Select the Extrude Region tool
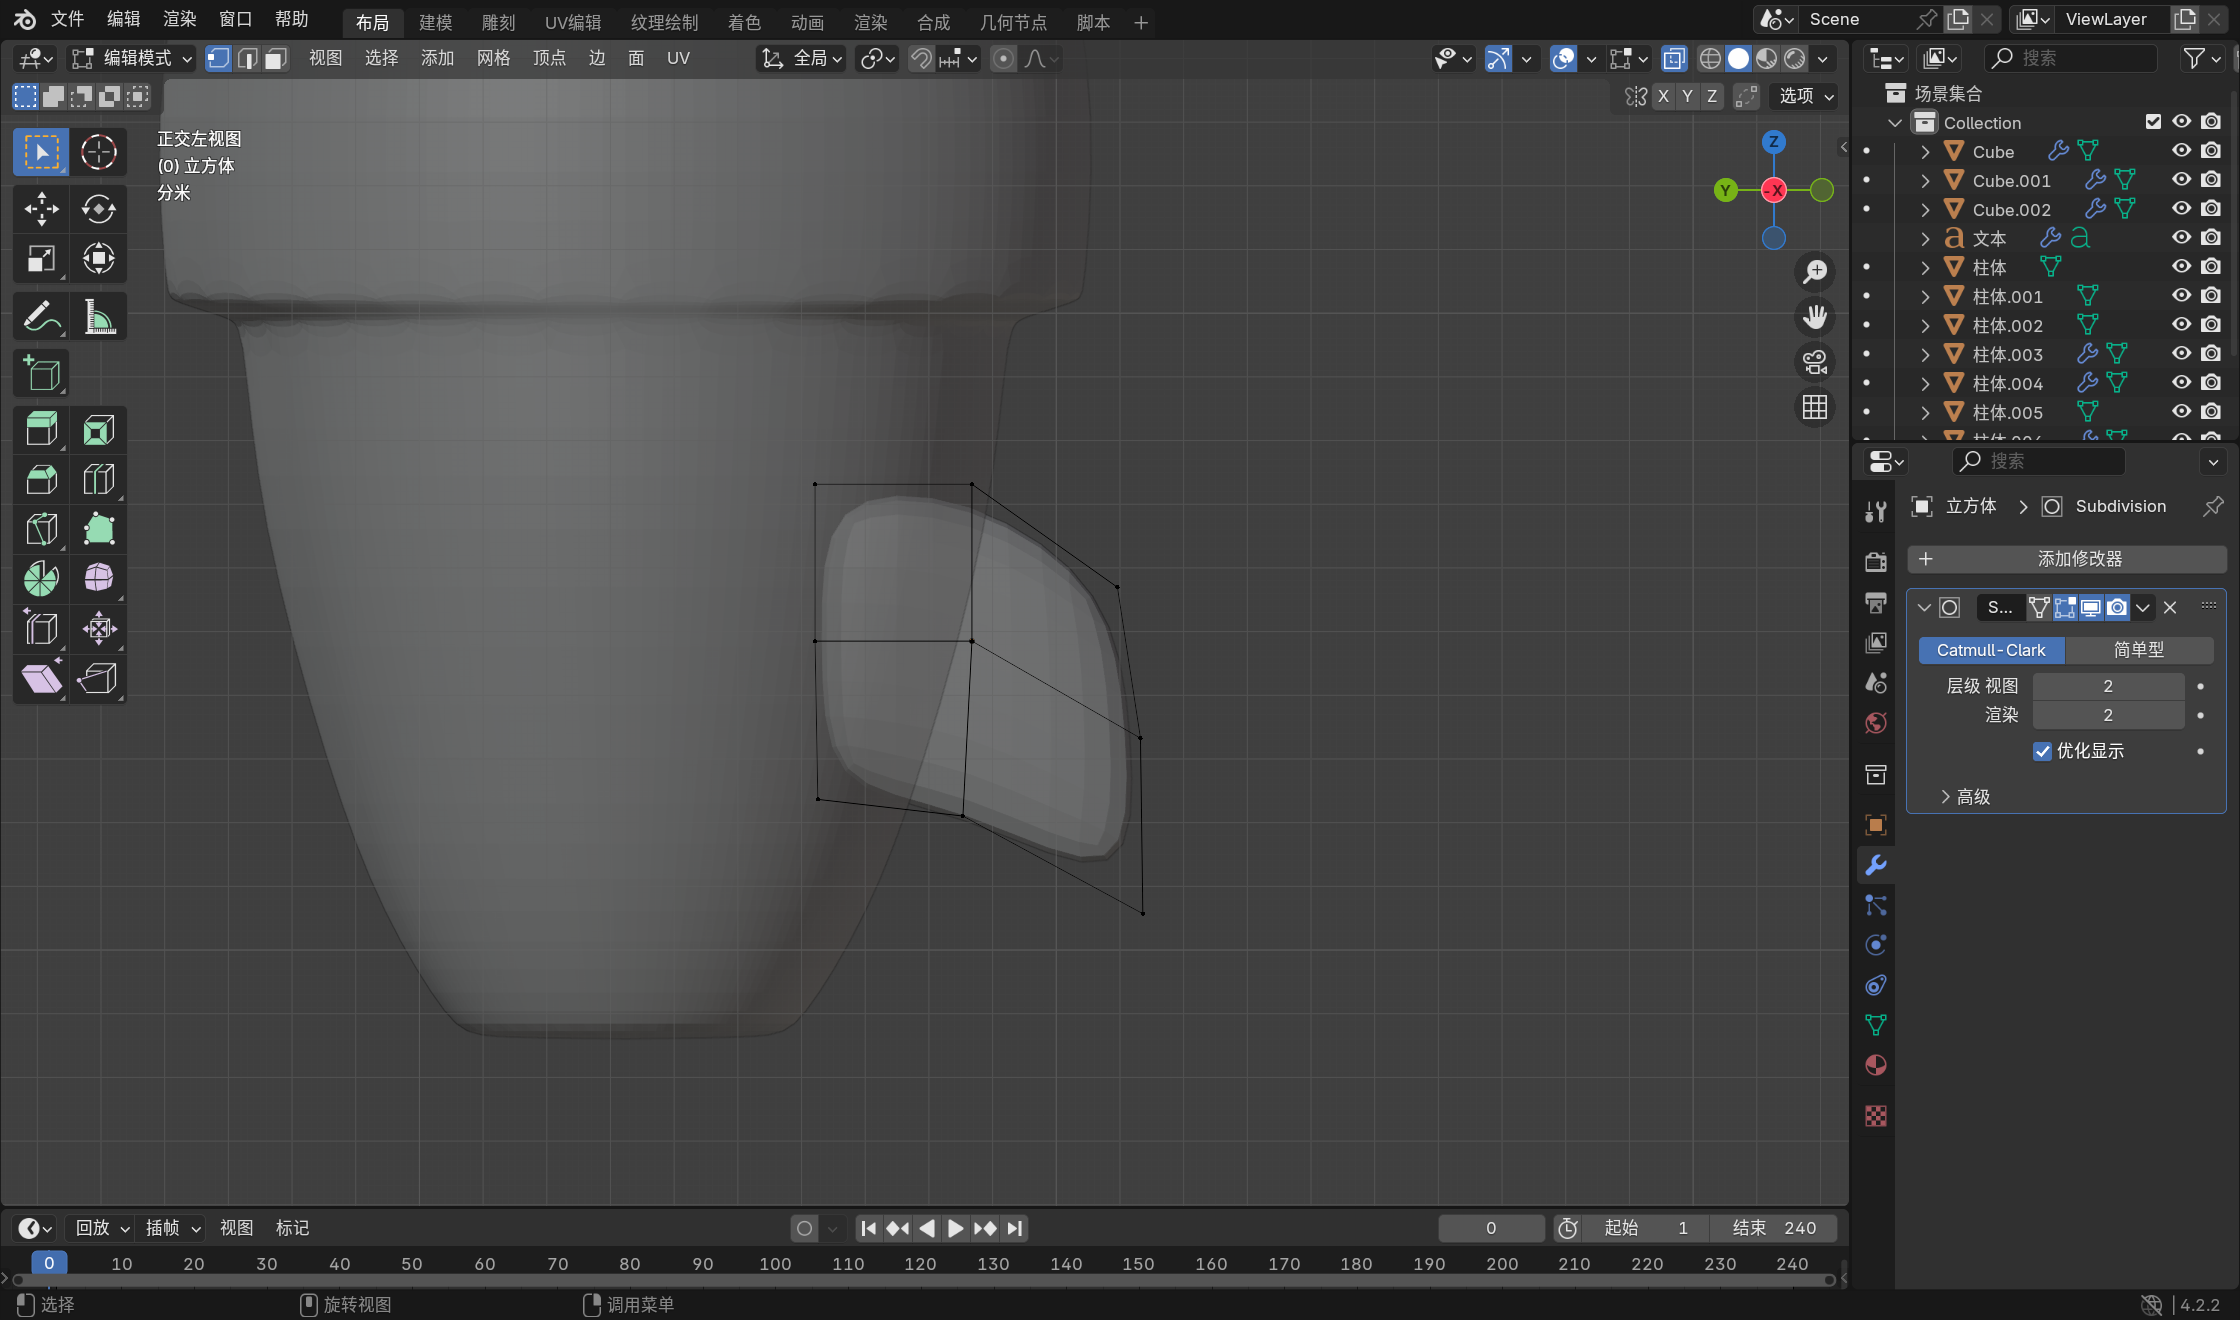2240x1320 pixels. coord(41,430)
